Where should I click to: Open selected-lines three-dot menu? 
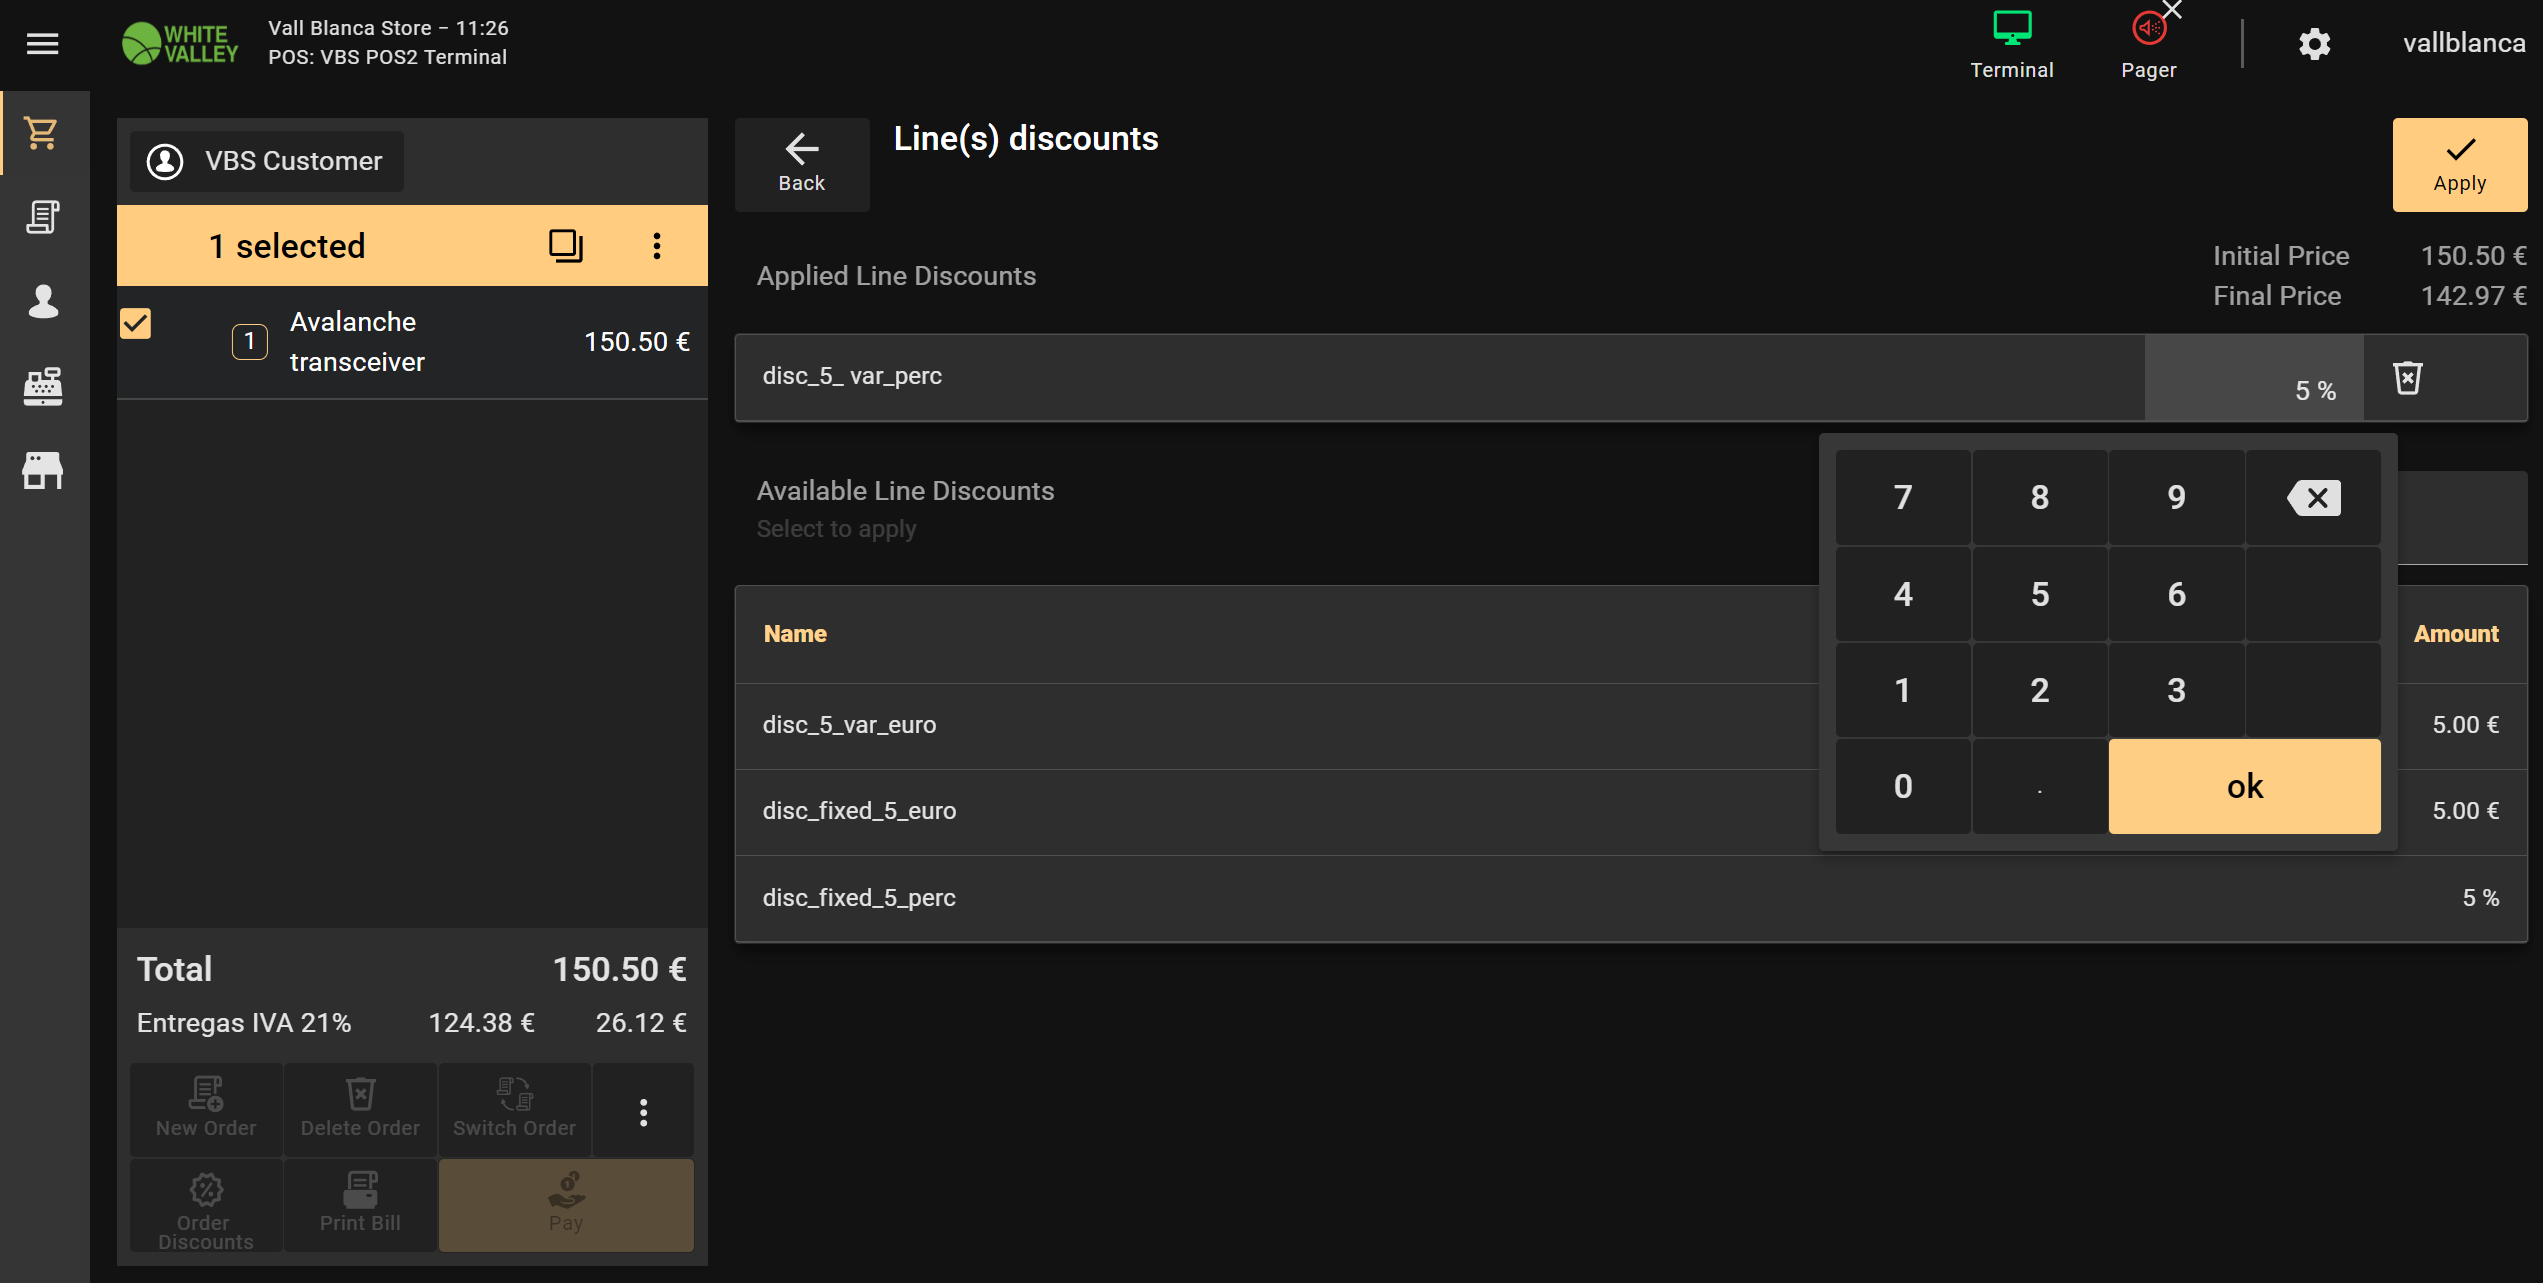point(656,246)
